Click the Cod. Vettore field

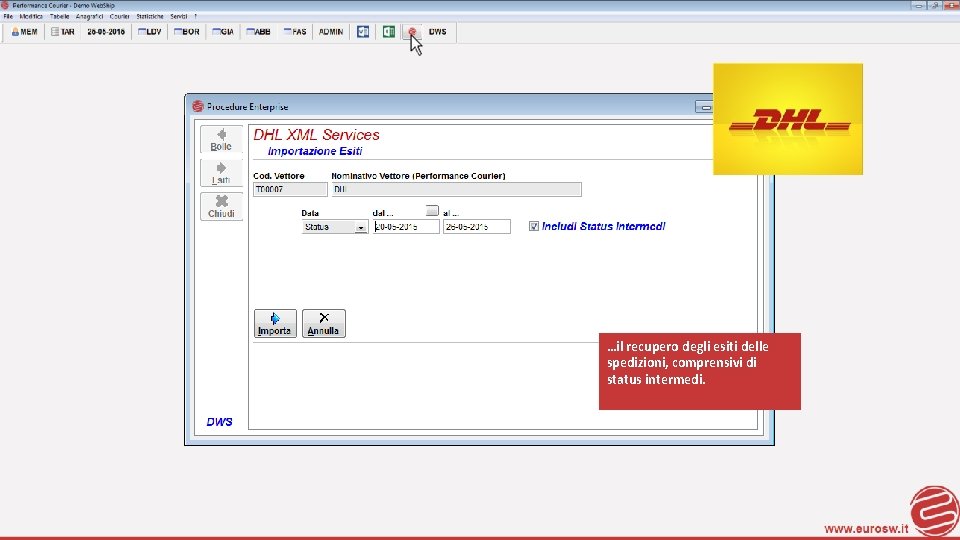(x=290, y=190)
